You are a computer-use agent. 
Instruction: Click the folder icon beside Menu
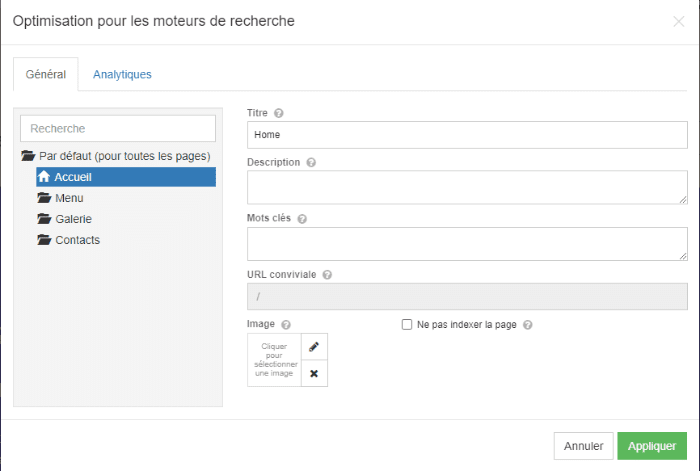[x=44, y=197]
